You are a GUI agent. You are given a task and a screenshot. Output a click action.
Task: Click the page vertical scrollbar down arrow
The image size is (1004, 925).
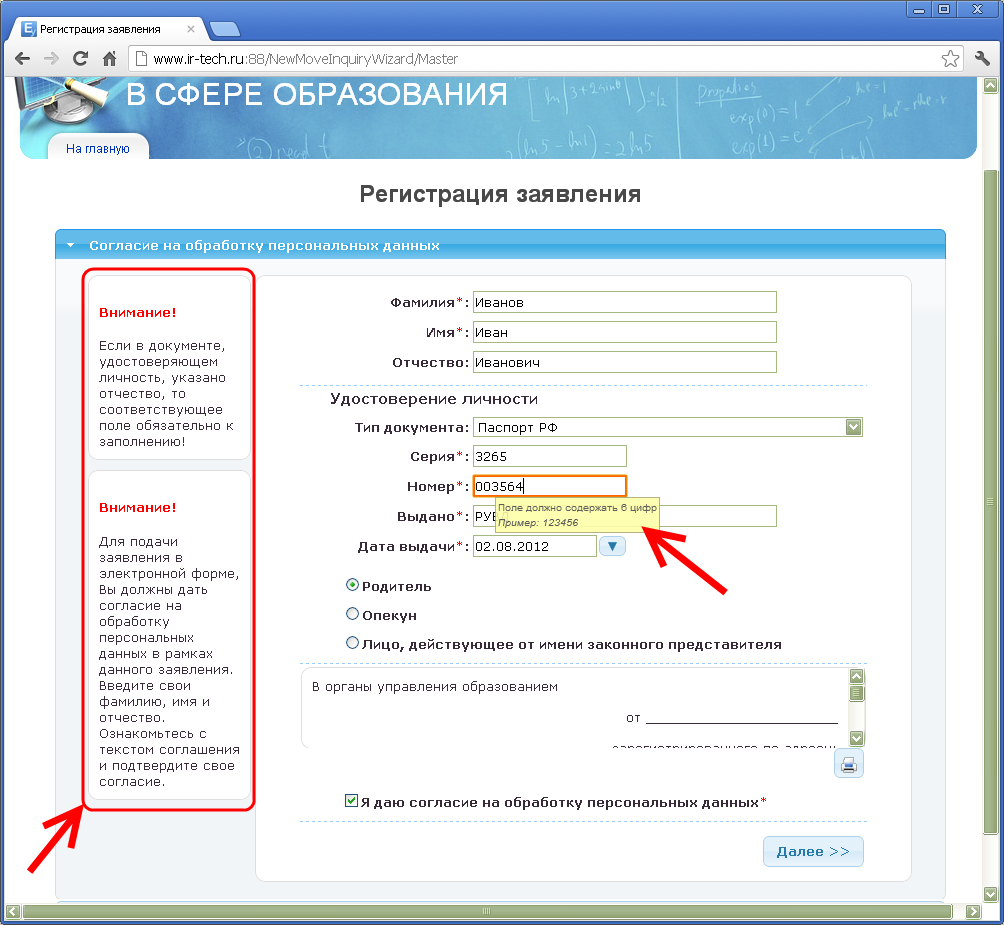coord(990,894)
